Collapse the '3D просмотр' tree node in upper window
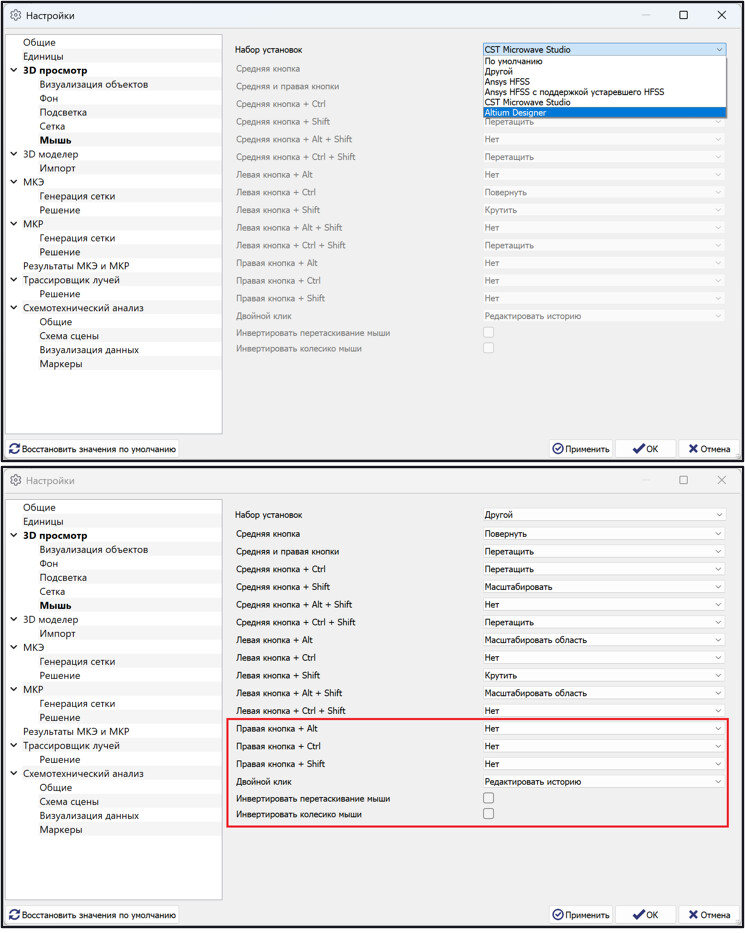This screenshot has height=933, width=745. point(14,71)
